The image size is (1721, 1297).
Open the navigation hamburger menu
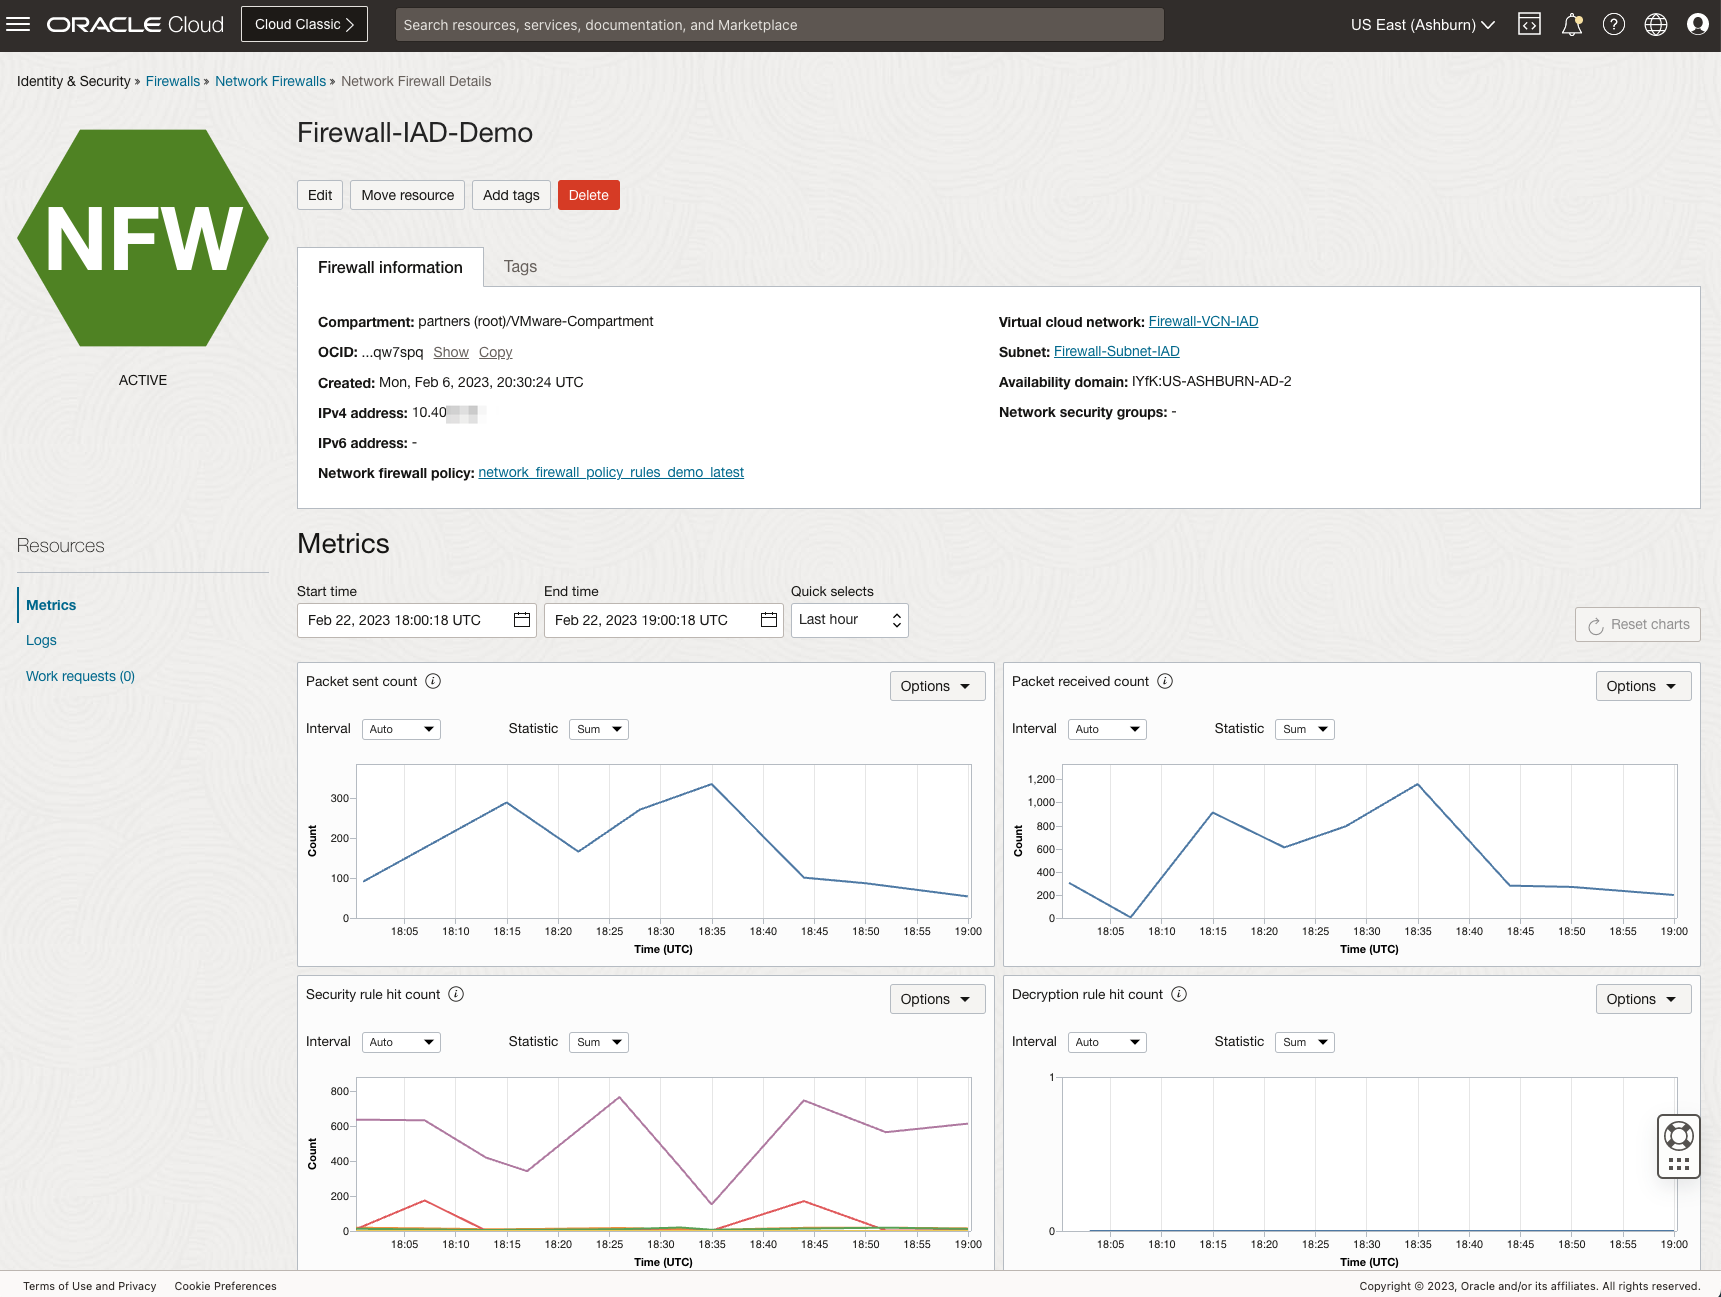(x=18, y=24)
